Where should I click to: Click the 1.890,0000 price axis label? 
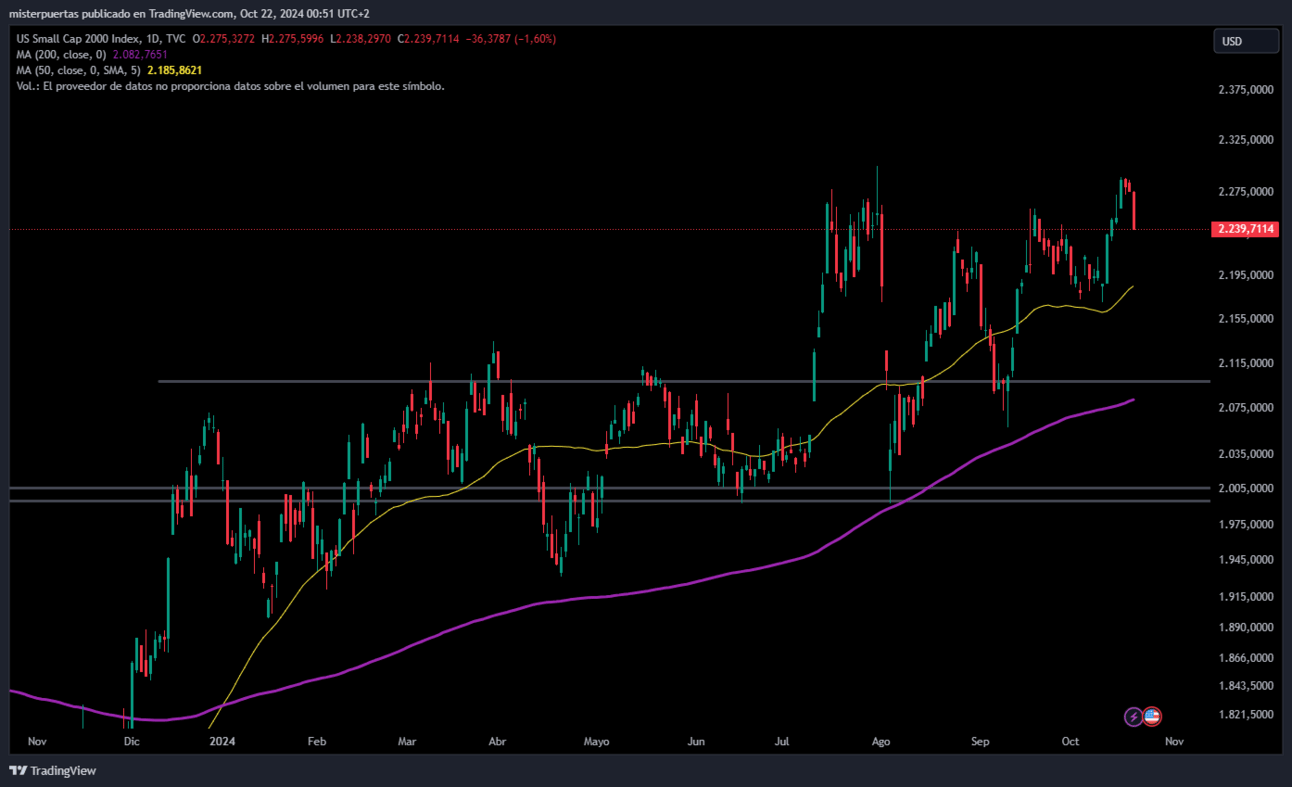pyautogui.click(x=1245, y=627)
